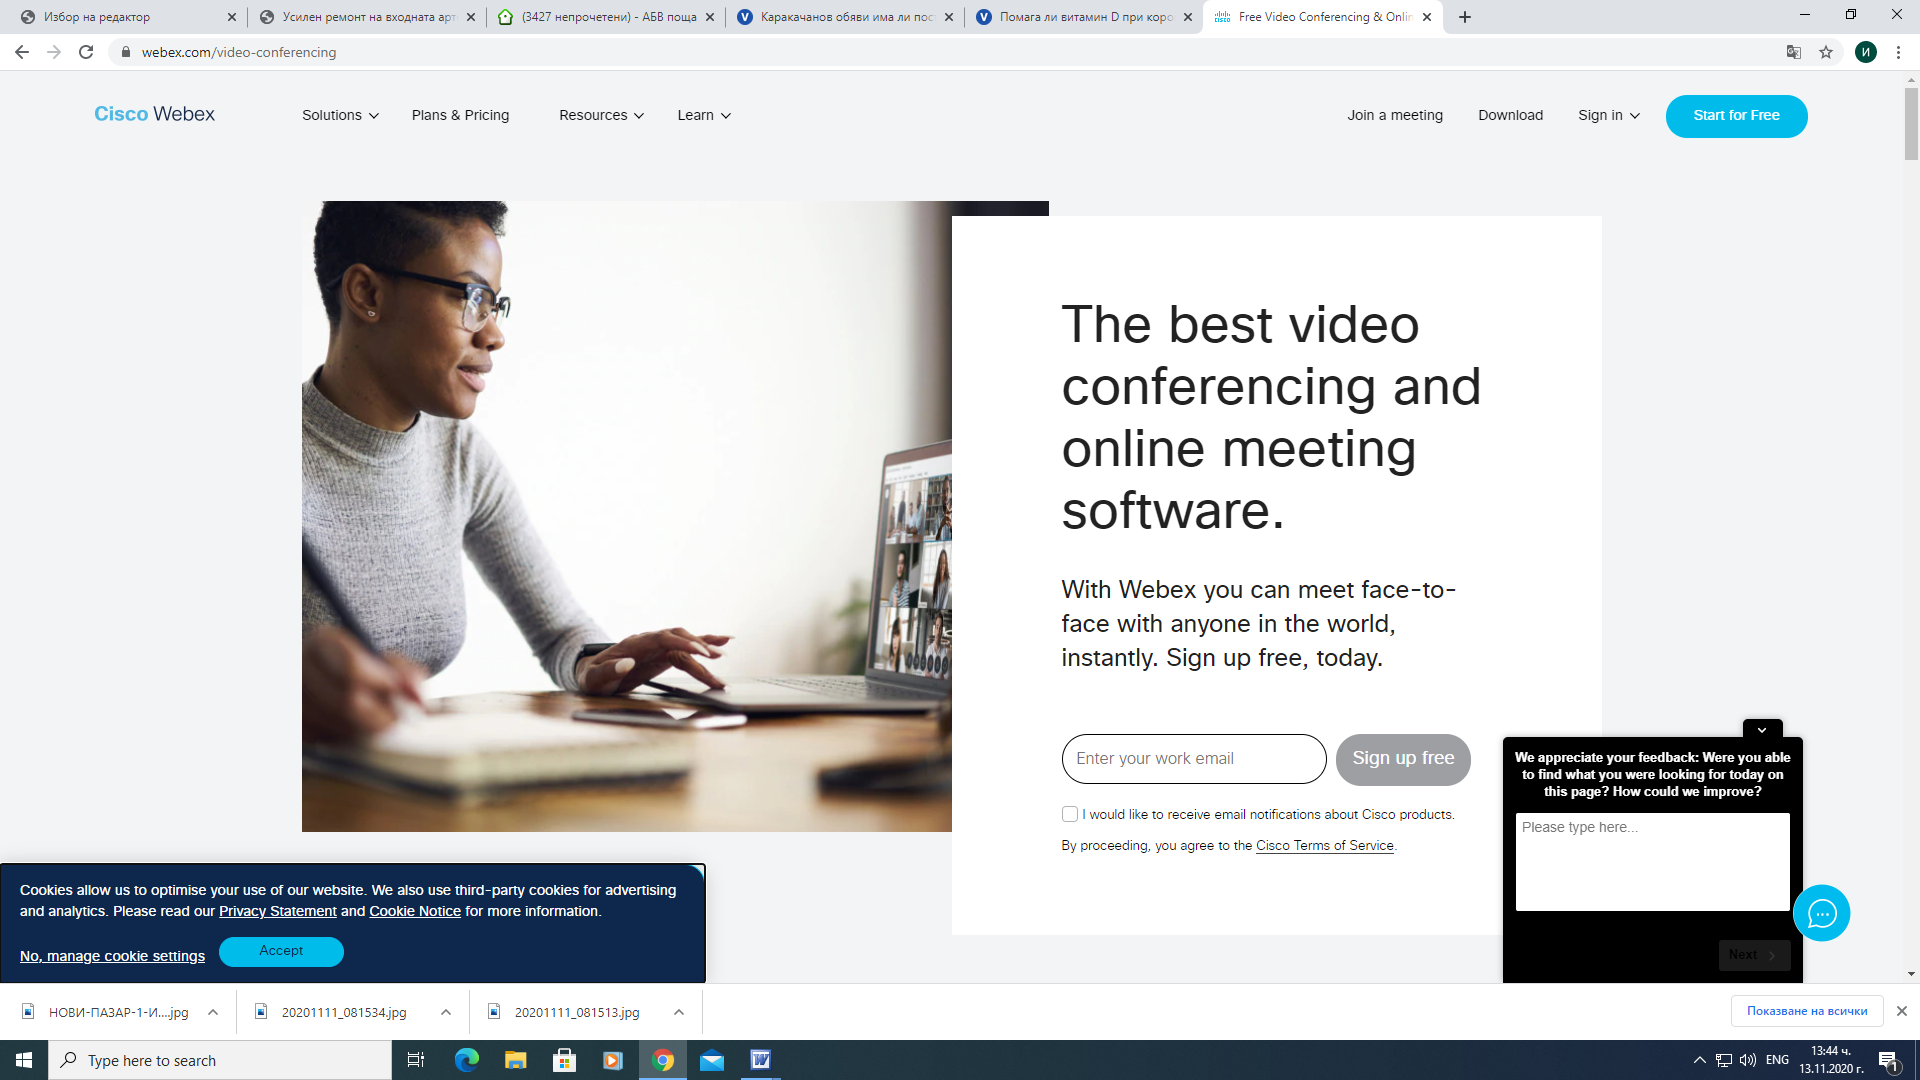This screenshot has height=1080, width=1920.
Task: Bookmark this page with the star icon
Action: (x=1826, y=52)
